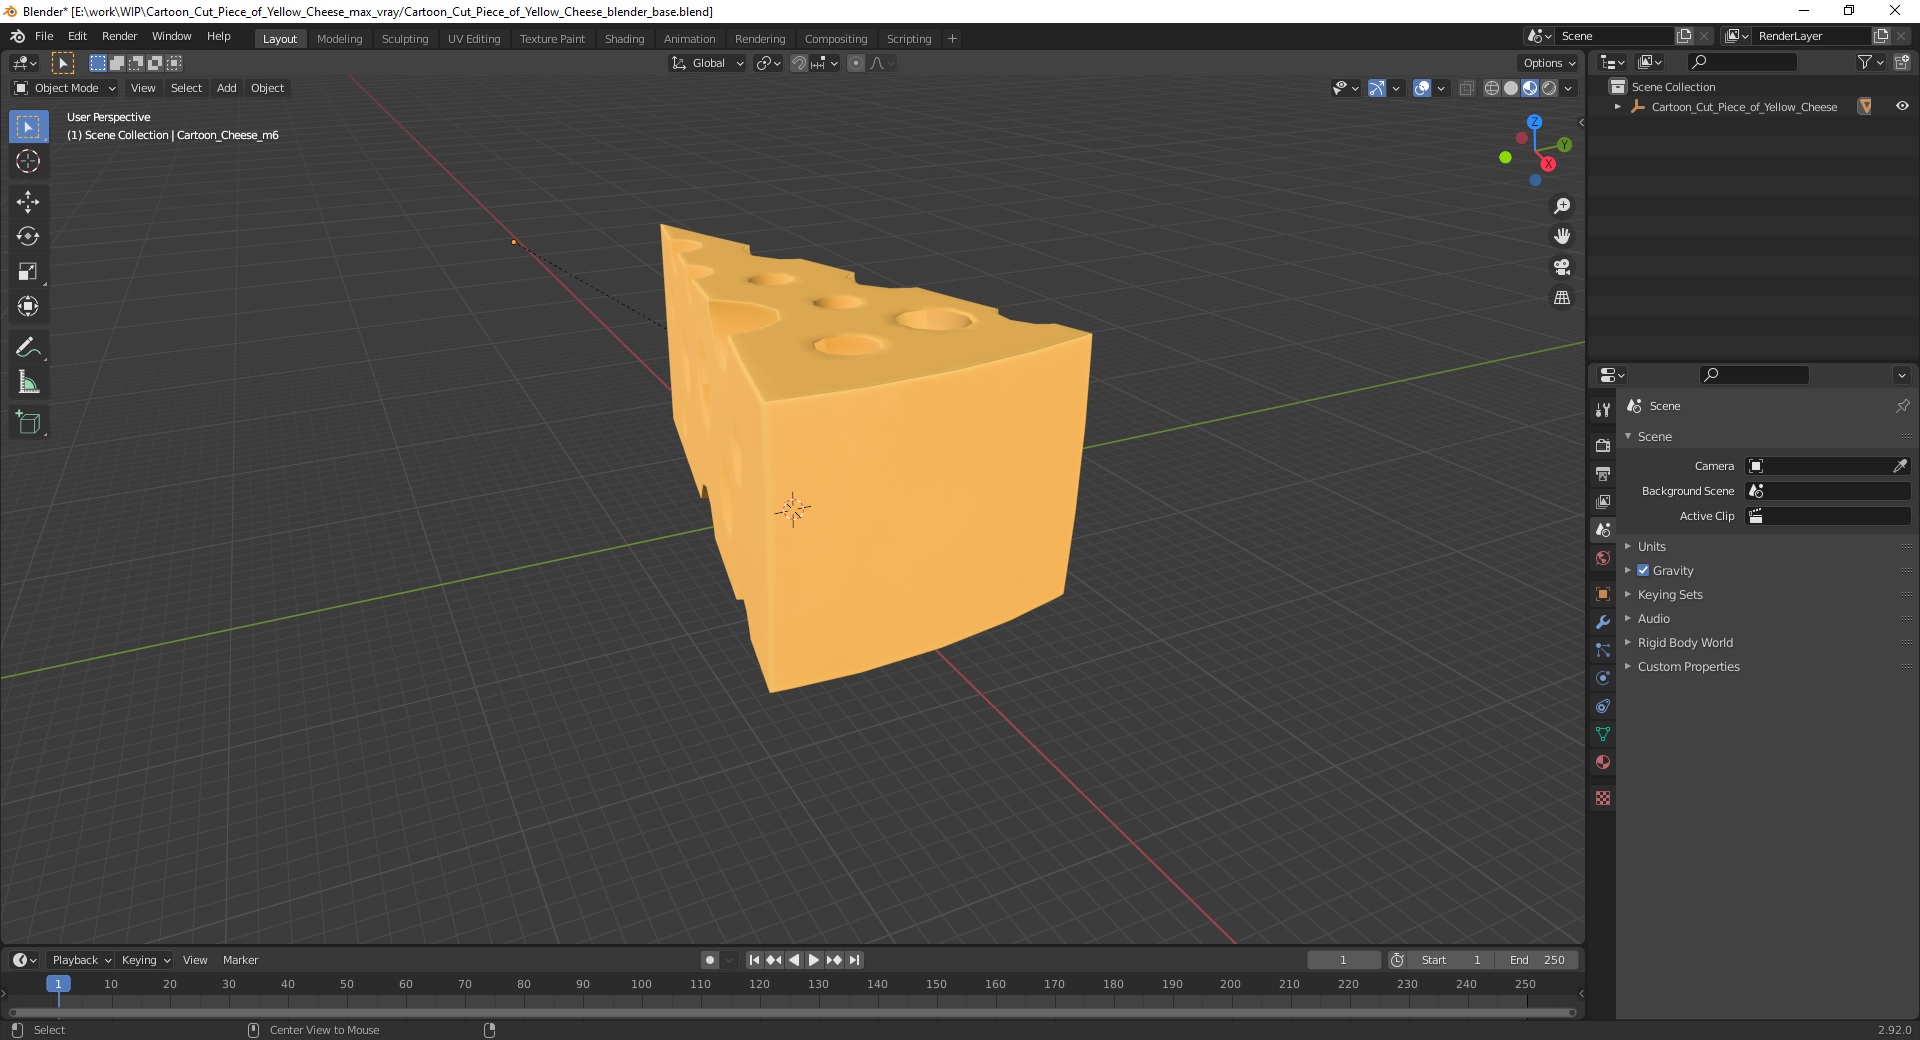
Task: Open Render properties tab
Action: [1603, 445]
